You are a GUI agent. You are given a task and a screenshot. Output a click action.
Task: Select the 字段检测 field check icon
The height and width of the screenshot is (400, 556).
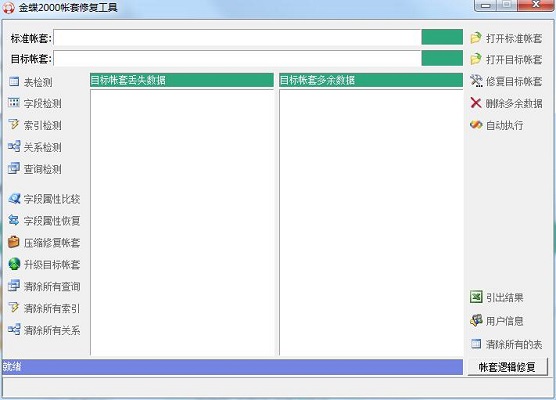14,103
